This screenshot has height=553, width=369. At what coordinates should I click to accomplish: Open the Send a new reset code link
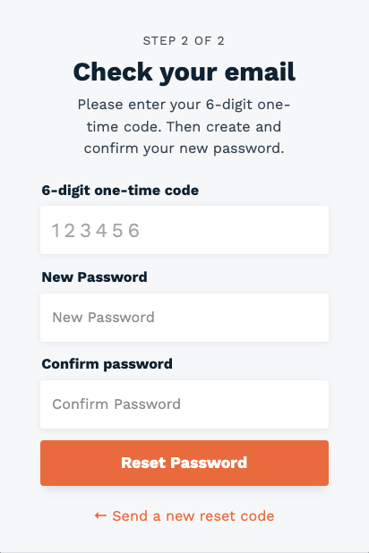click(184, 516)
